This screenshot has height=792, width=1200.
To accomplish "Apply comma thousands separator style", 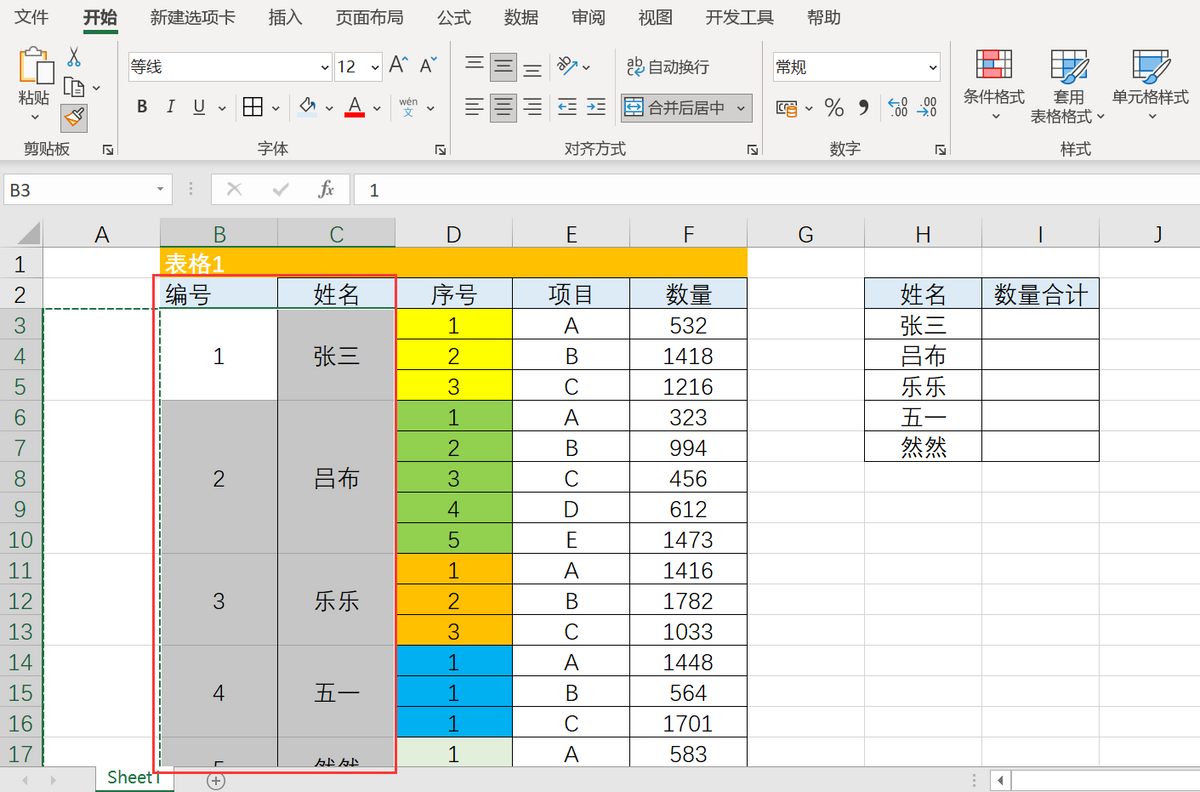I will coord(864,108).
